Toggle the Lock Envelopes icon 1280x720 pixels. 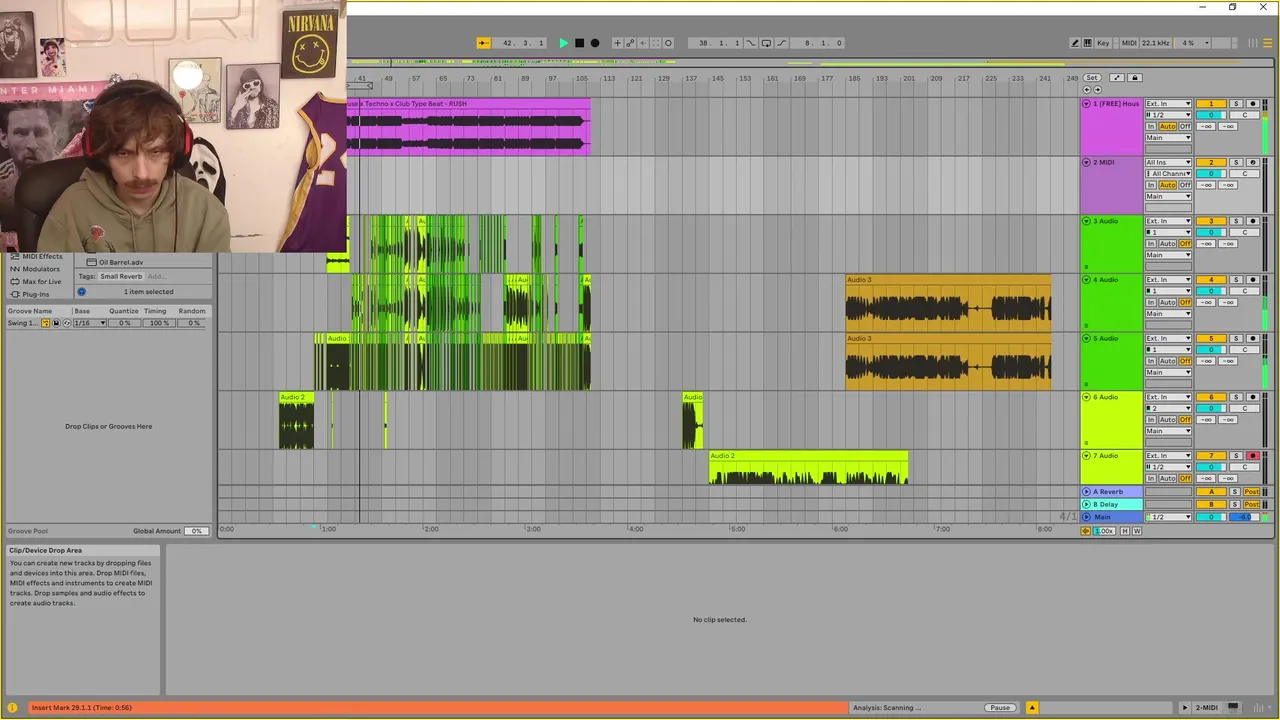(1134, 78)
